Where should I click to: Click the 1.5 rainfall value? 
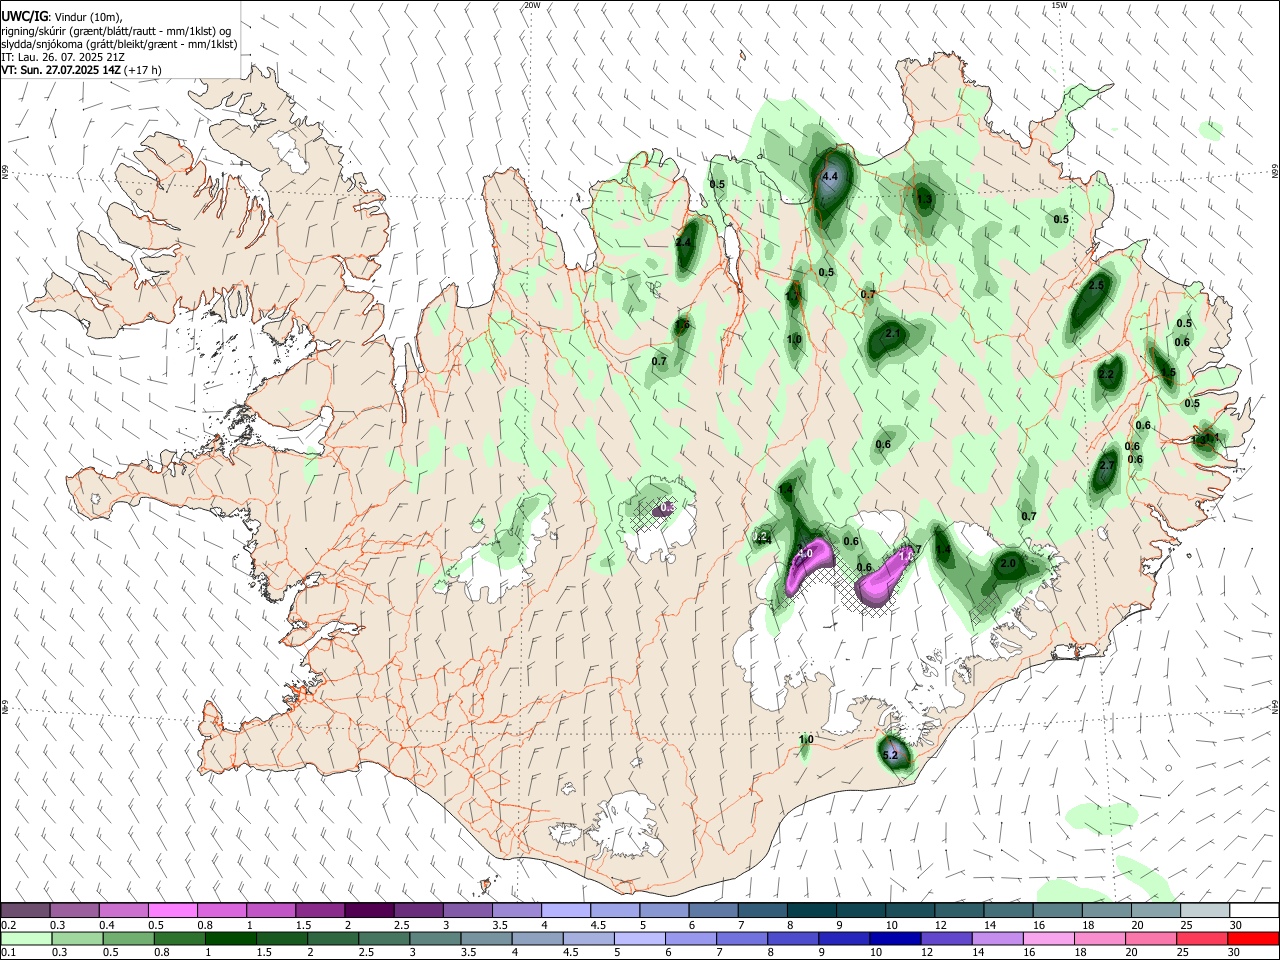tap(1168, 372)
